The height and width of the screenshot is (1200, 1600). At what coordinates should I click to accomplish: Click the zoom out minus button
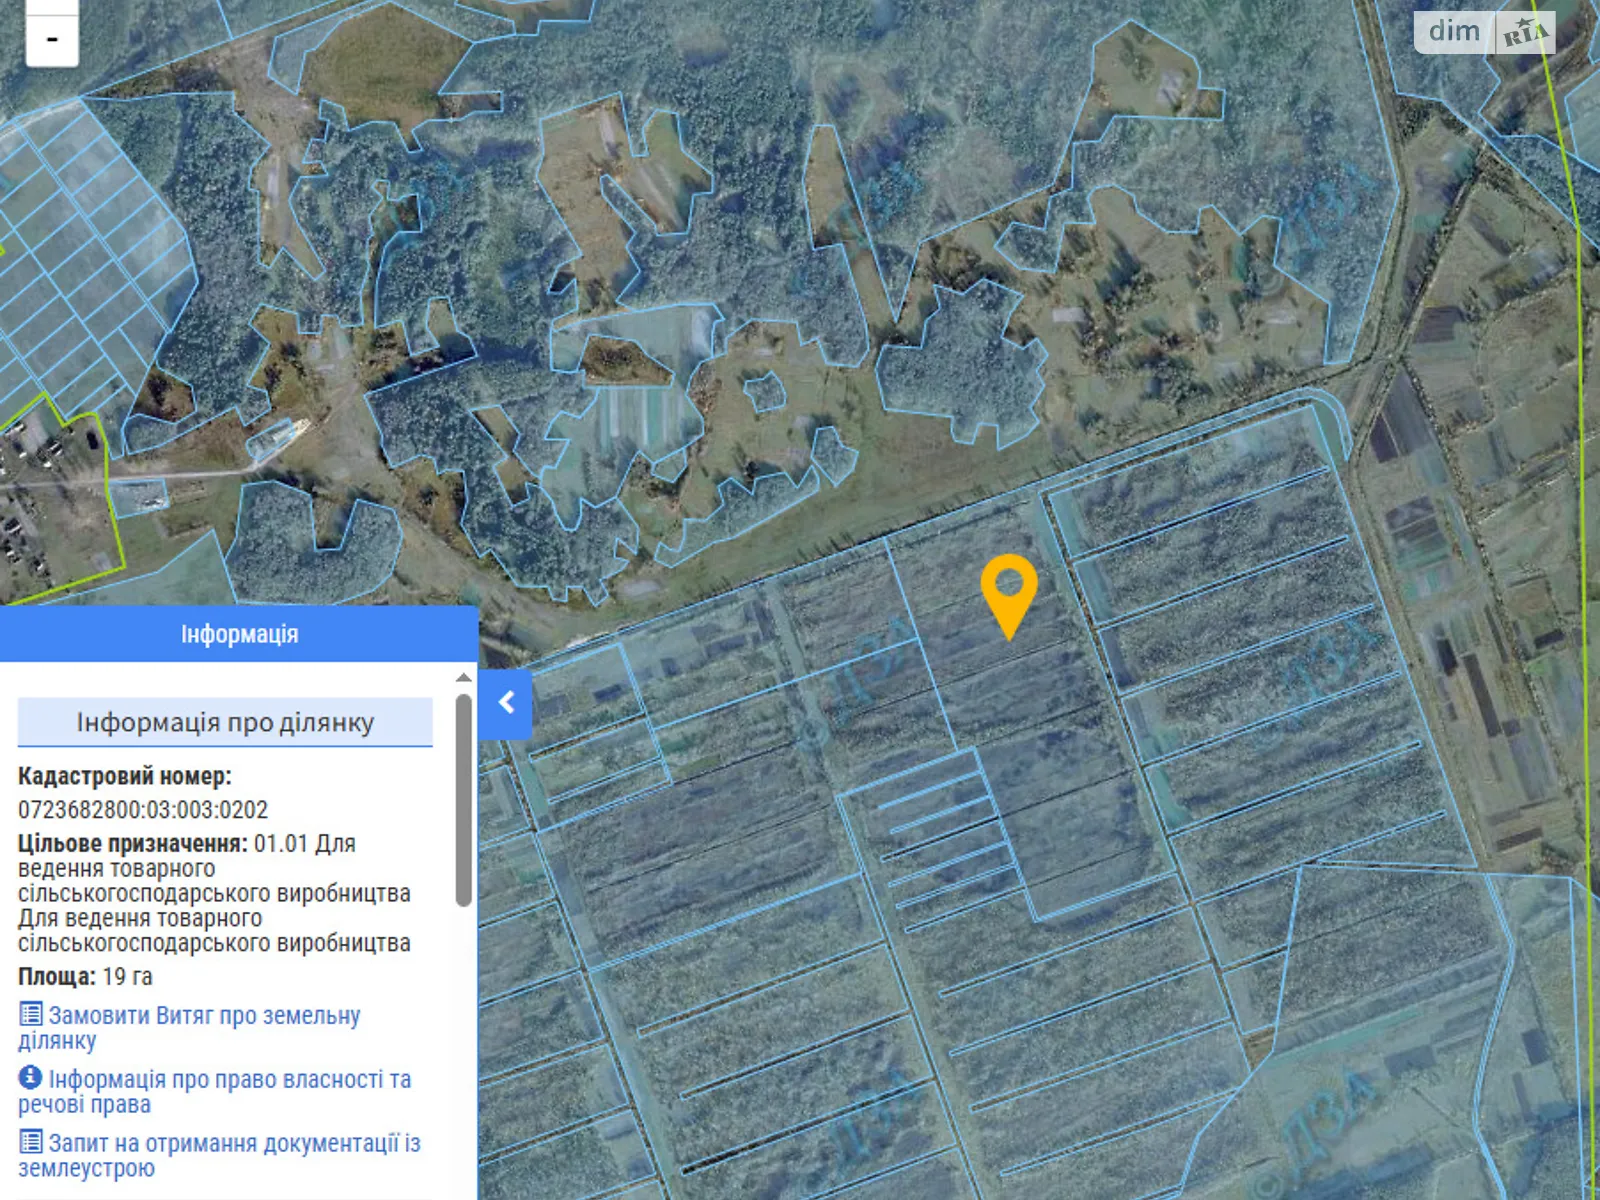click(52, 40)
